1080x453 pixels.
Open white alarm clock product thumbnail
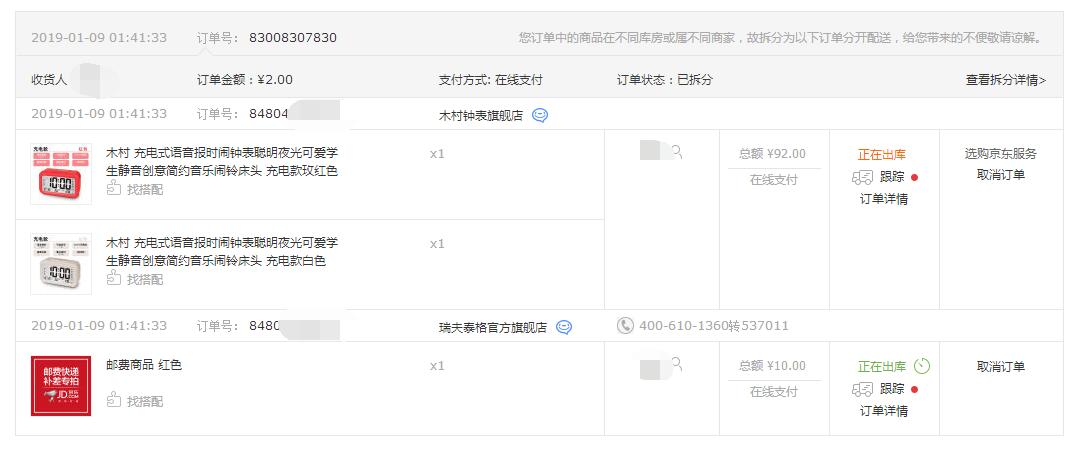pos(61,264)
